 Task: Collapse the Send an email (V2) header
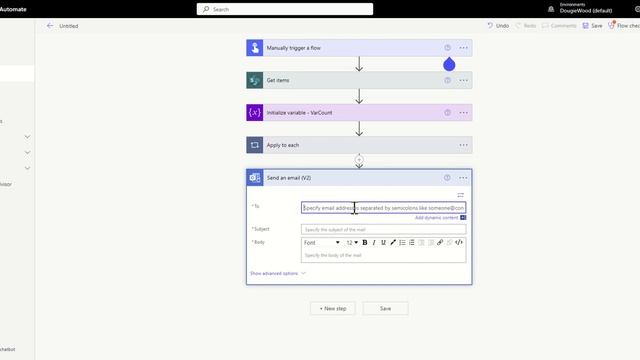[x=359, y=178]
